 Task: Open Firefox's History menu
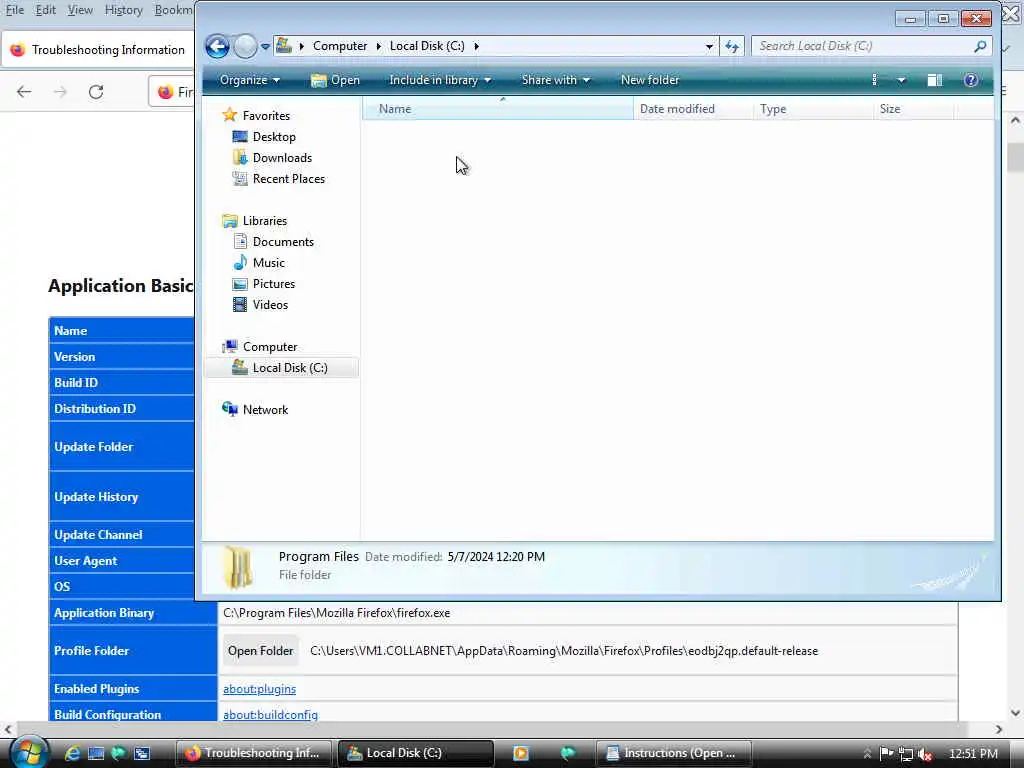[123, 10]
